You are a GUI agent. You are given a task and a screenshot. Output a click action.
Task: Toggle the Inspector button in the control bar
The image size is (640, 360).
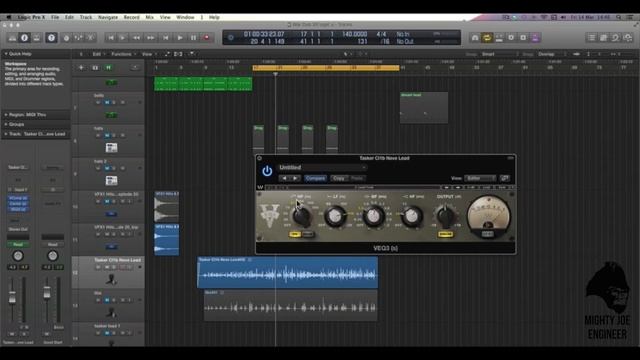[x=24, y=38]
